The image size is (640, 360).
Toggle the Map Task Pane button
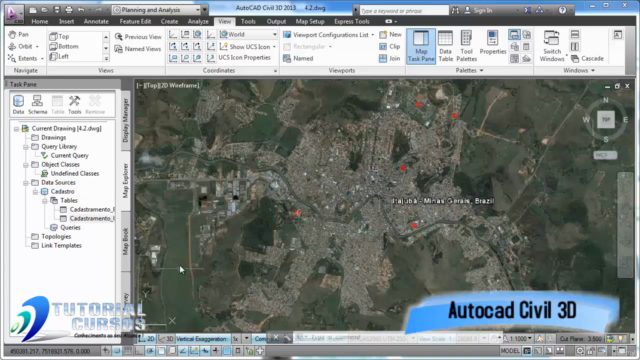[x=421, y=46]
